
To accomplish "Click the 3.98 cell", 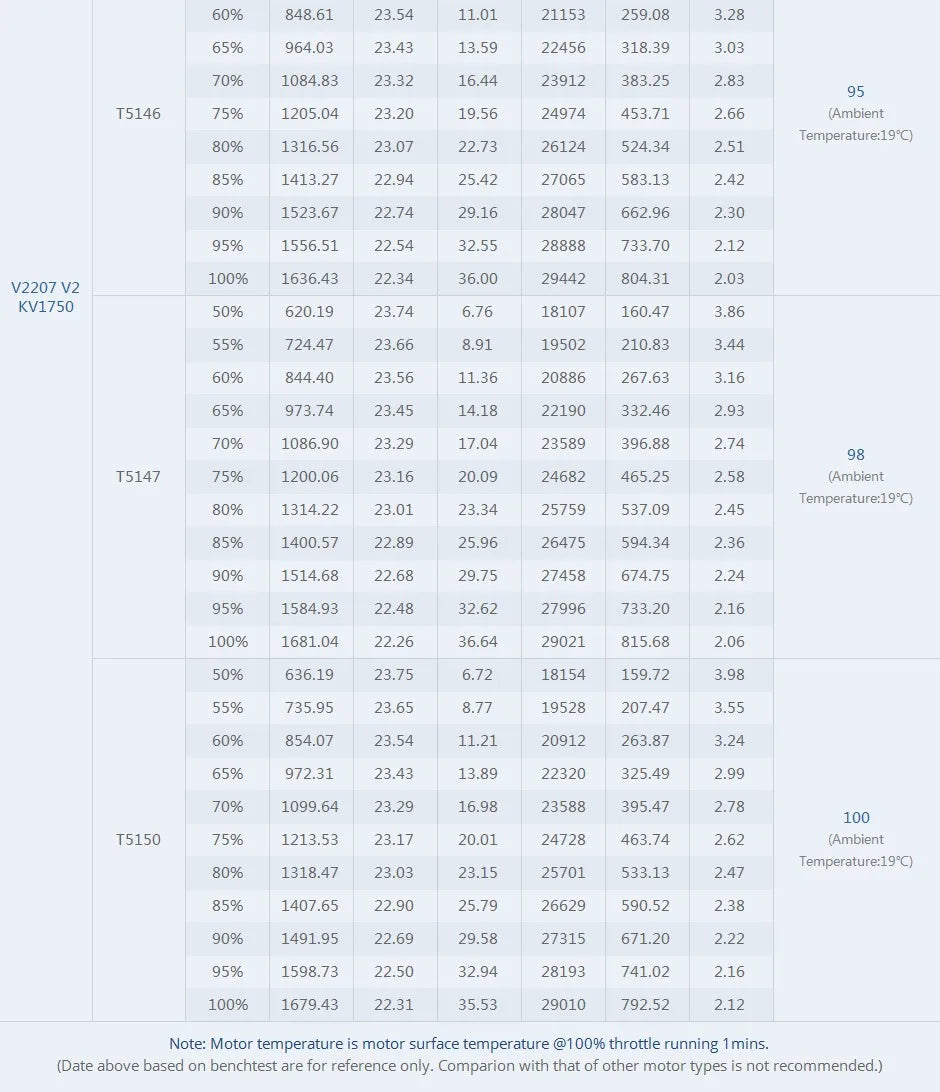I will pyautogui.click(x=730, y=675).
